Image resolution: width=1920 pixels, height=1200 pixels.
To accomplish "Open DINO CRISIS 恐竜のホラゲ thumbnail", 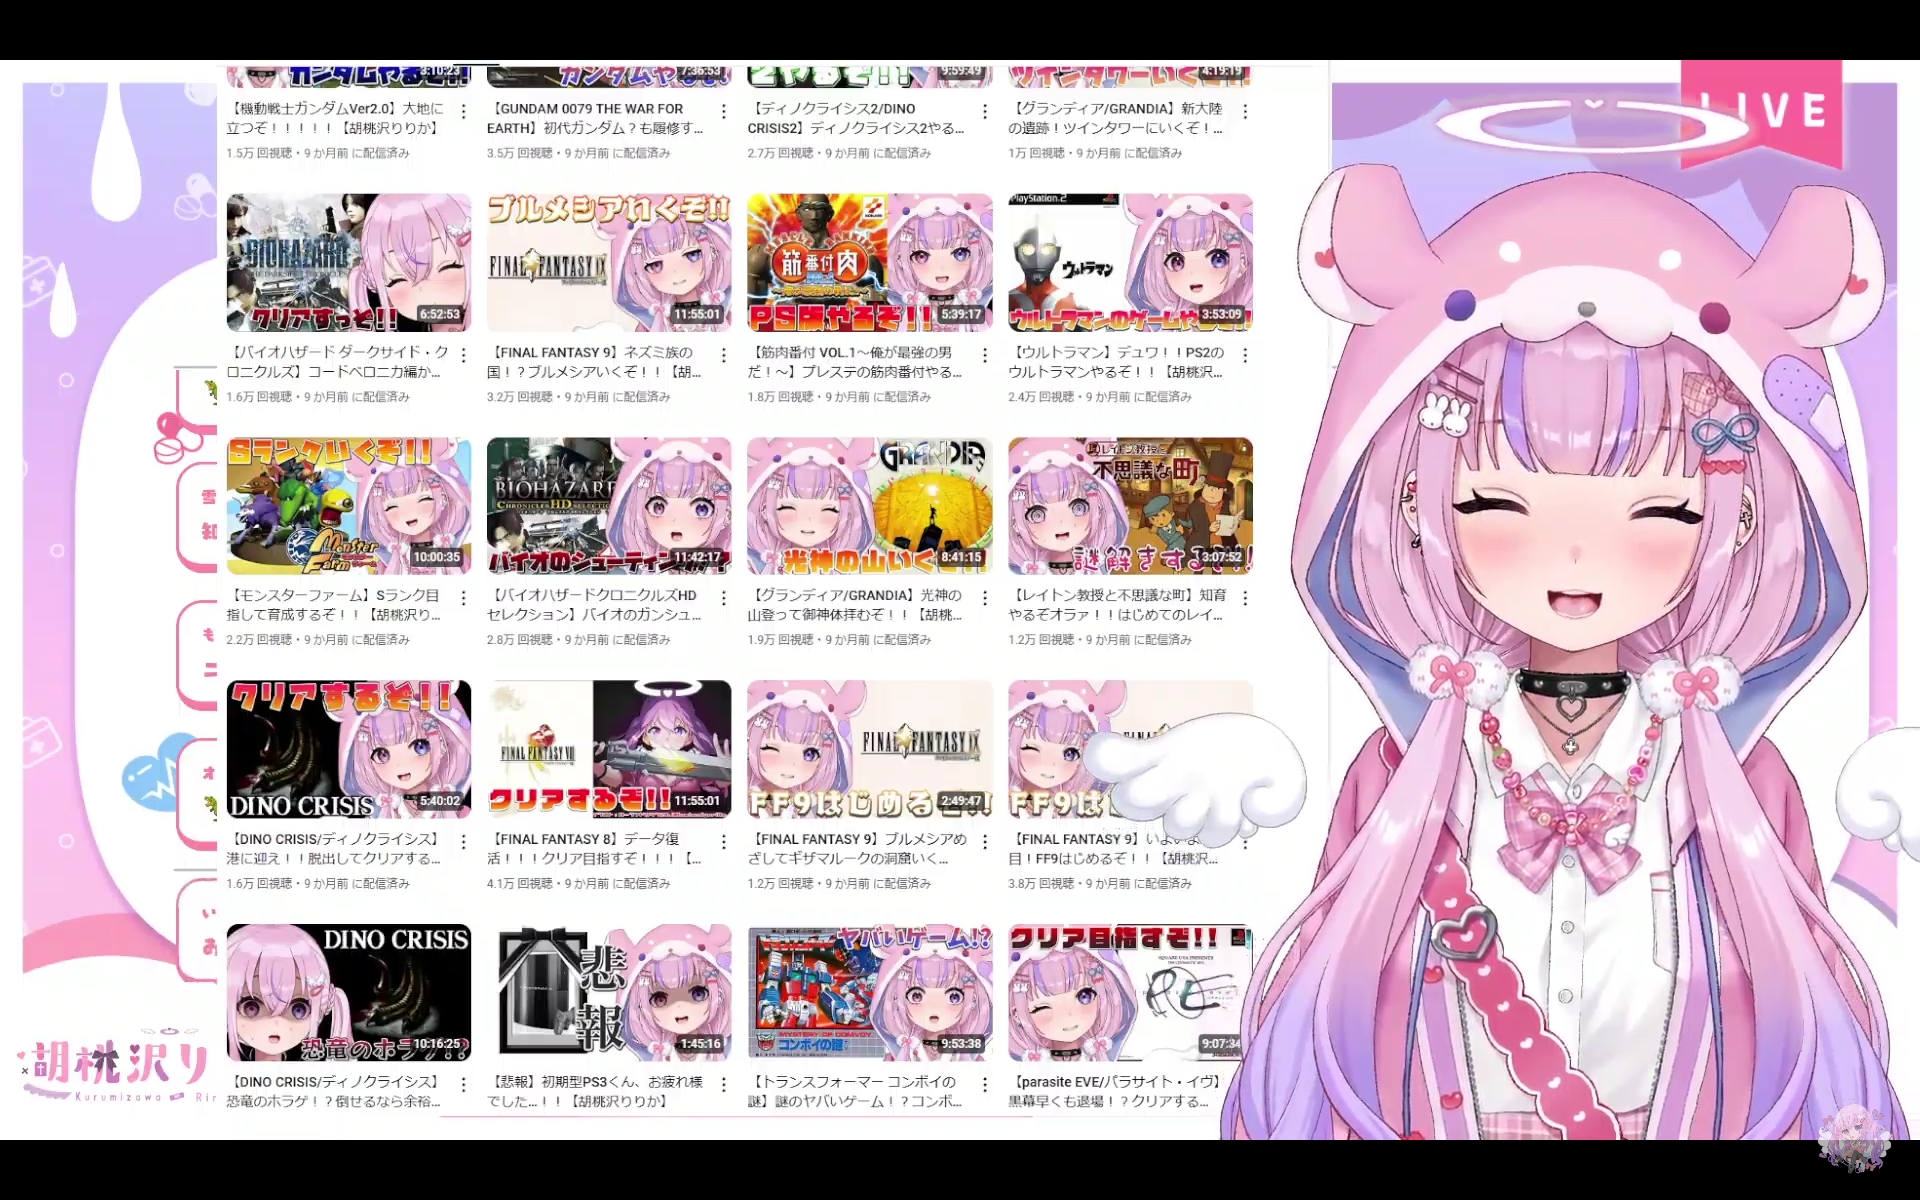I will click(x=348, y=992).
